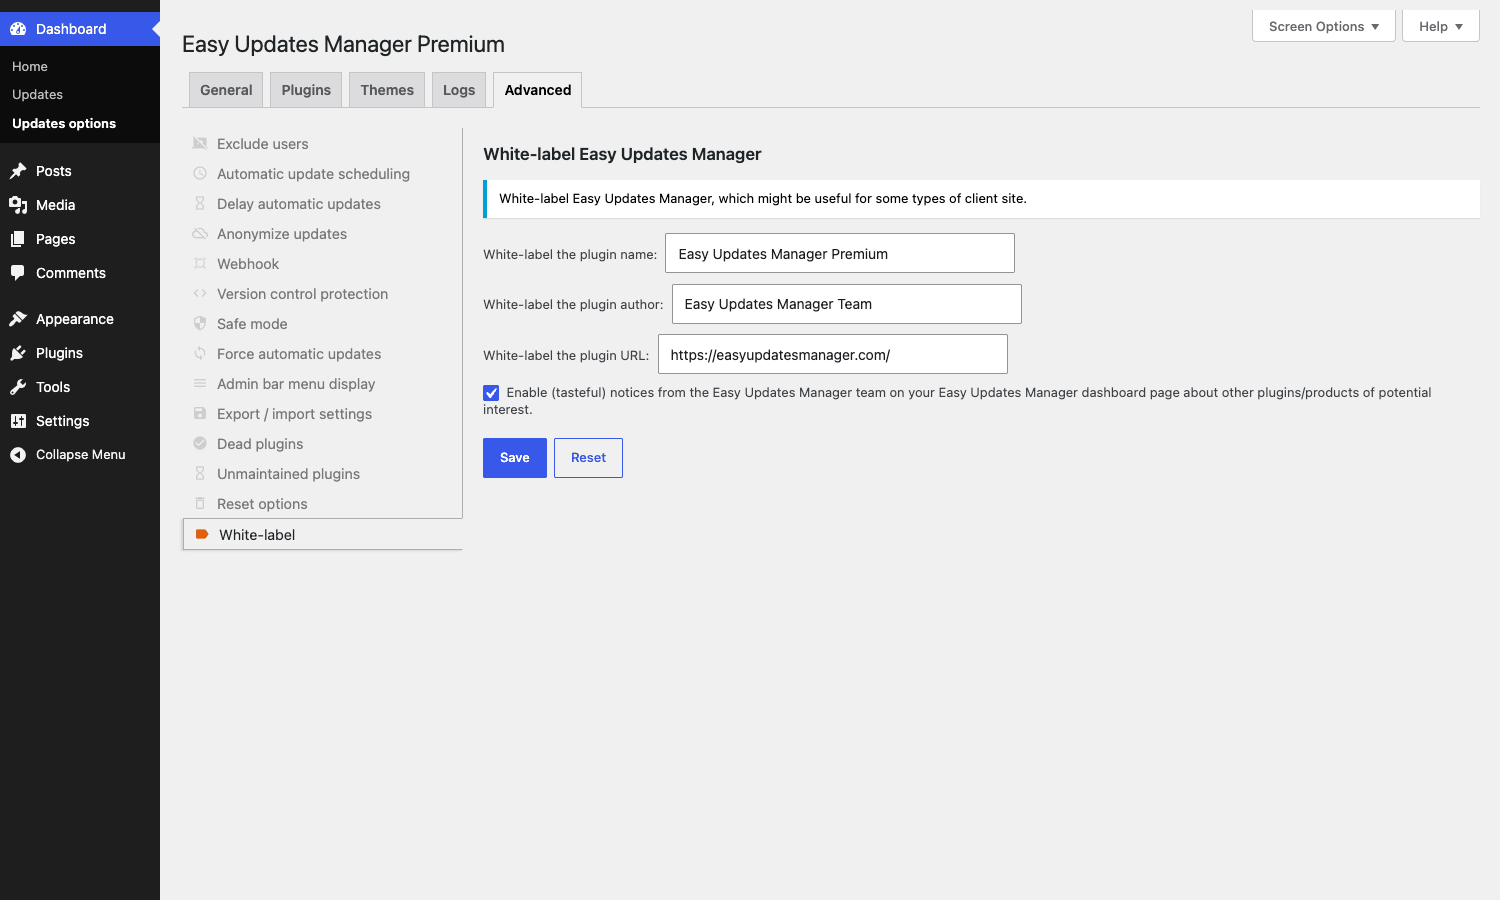Switch to the General tab

226,90
